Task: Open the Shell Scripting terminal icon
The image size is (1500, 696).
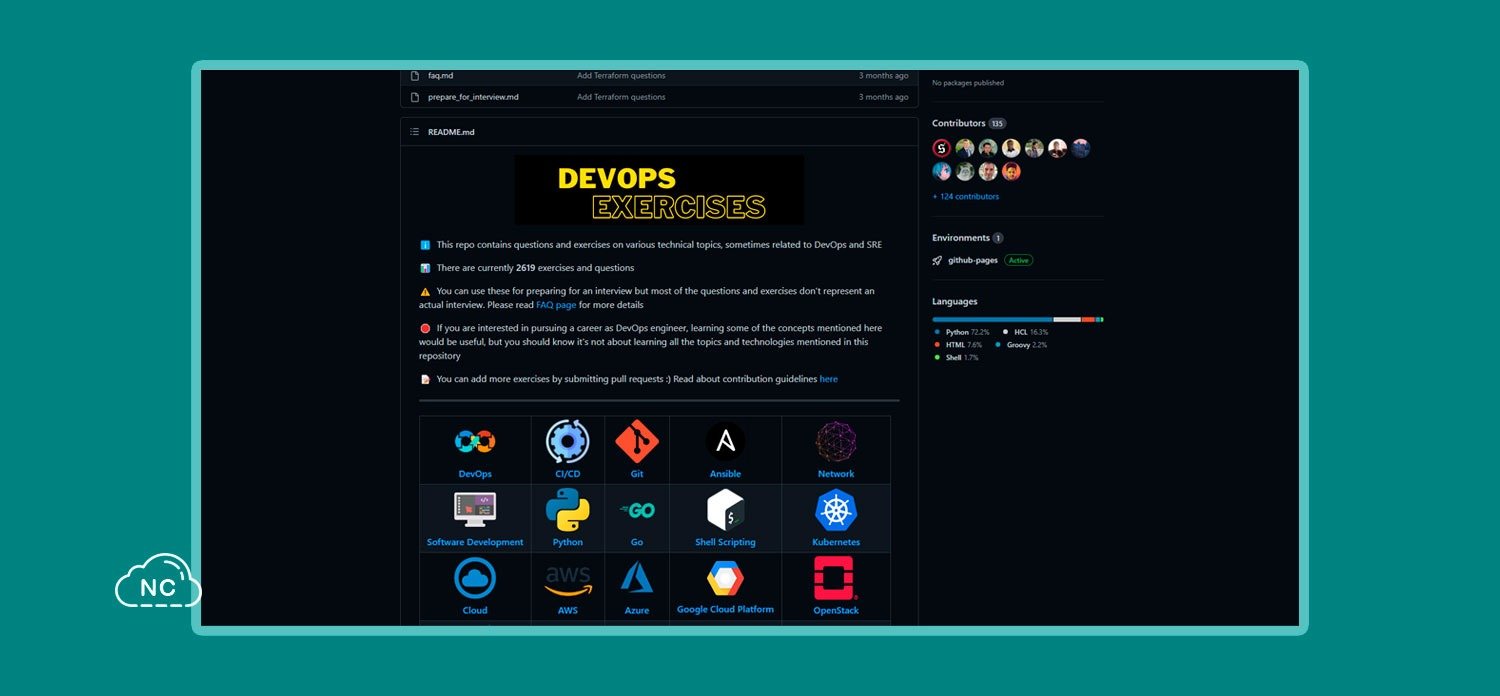Action: 725,509
